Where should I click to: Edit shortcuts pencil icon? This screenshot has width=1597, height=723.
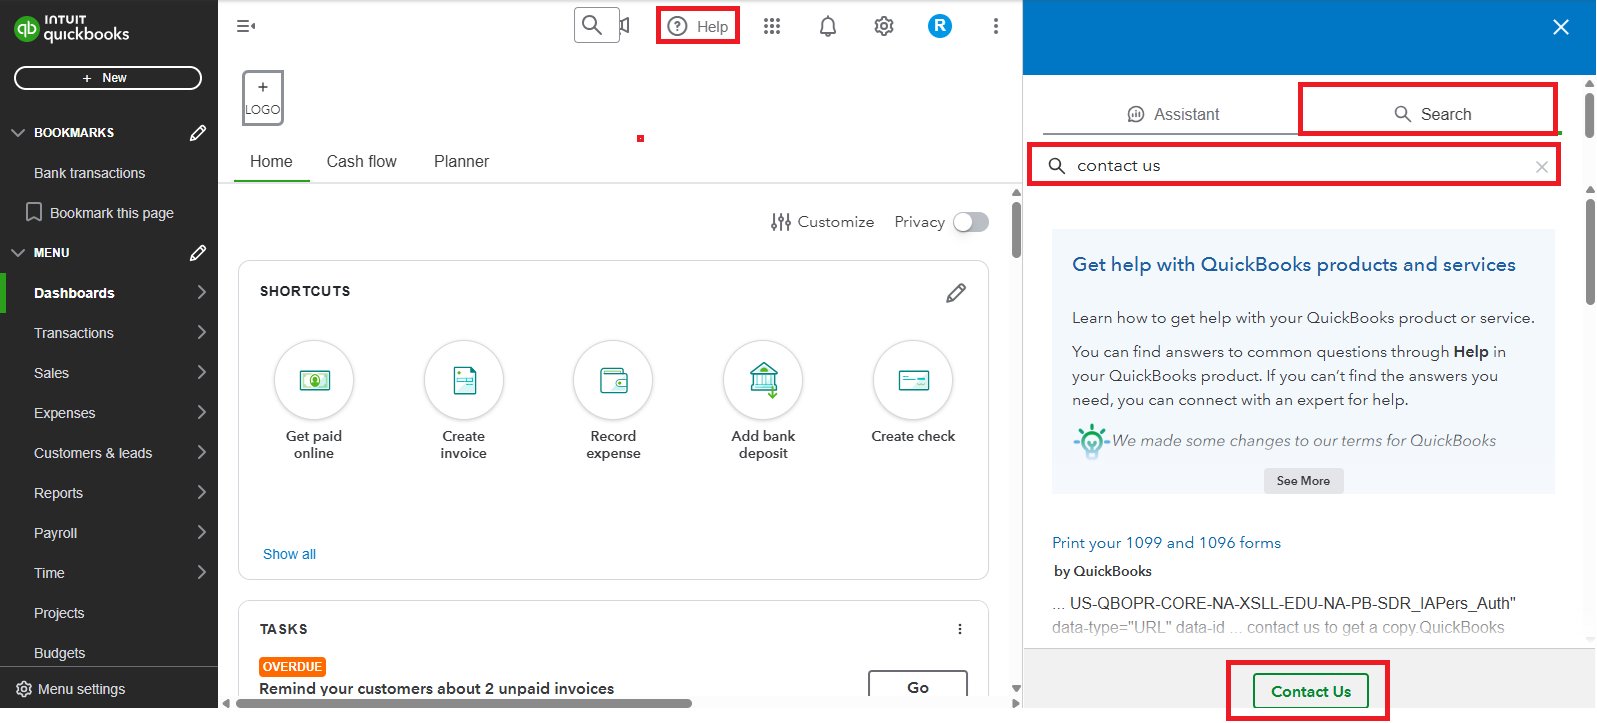click(x=956, y=292)
